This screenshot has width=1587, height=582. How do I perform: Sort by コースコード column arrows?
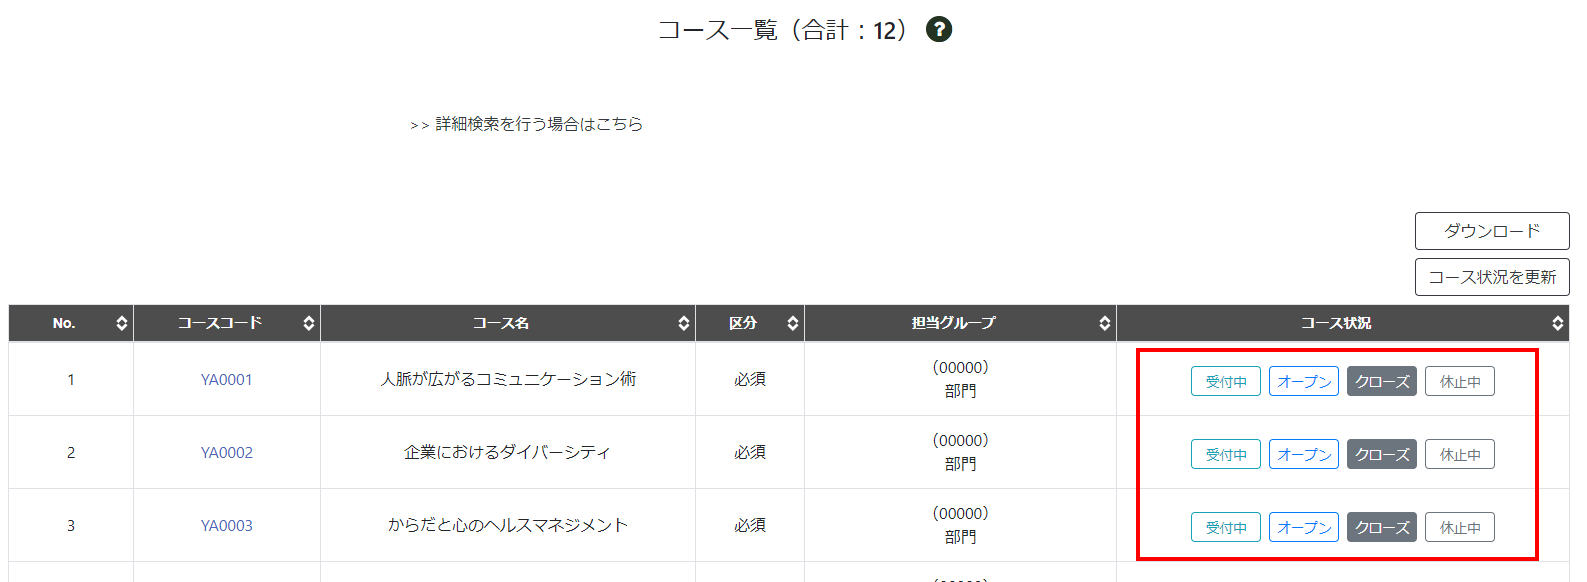pyautogui.click(x=308, y=323)
